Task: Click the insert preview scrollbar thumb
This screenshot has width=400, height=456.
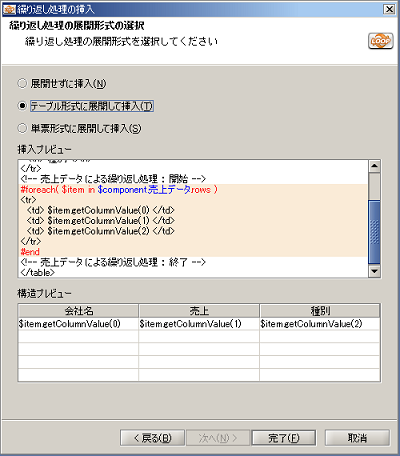Action: click(374, 232)
